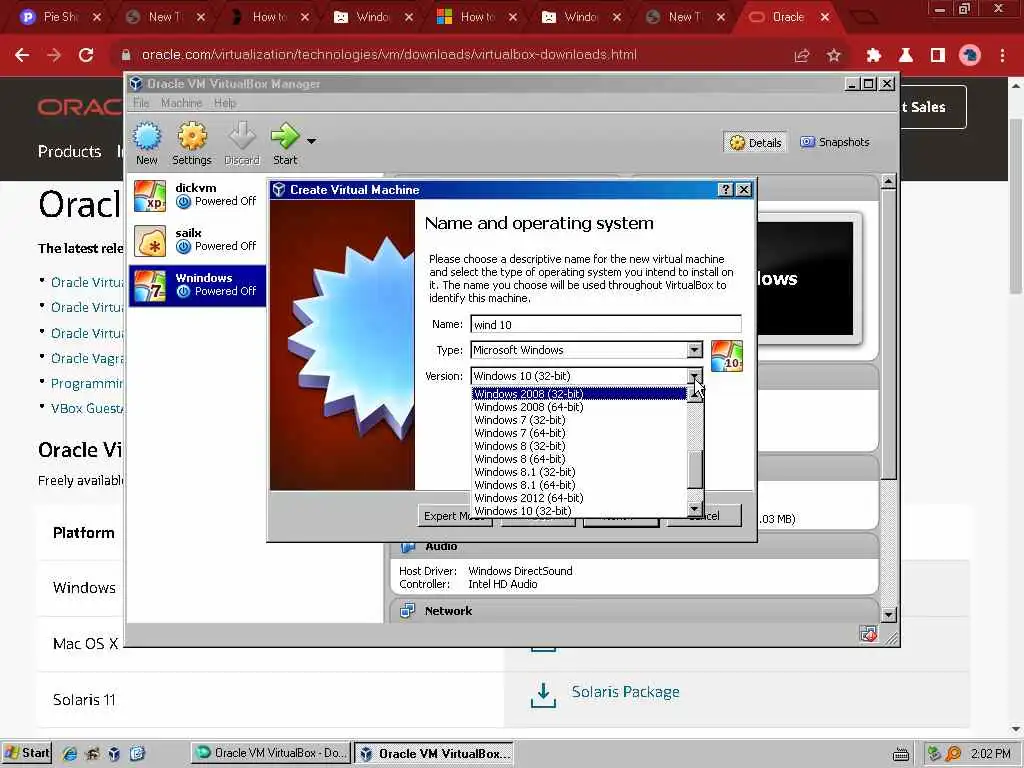The image size is (1024, 768).
Task: Select the Wnindows virtual machine
Action: [197, 285]
